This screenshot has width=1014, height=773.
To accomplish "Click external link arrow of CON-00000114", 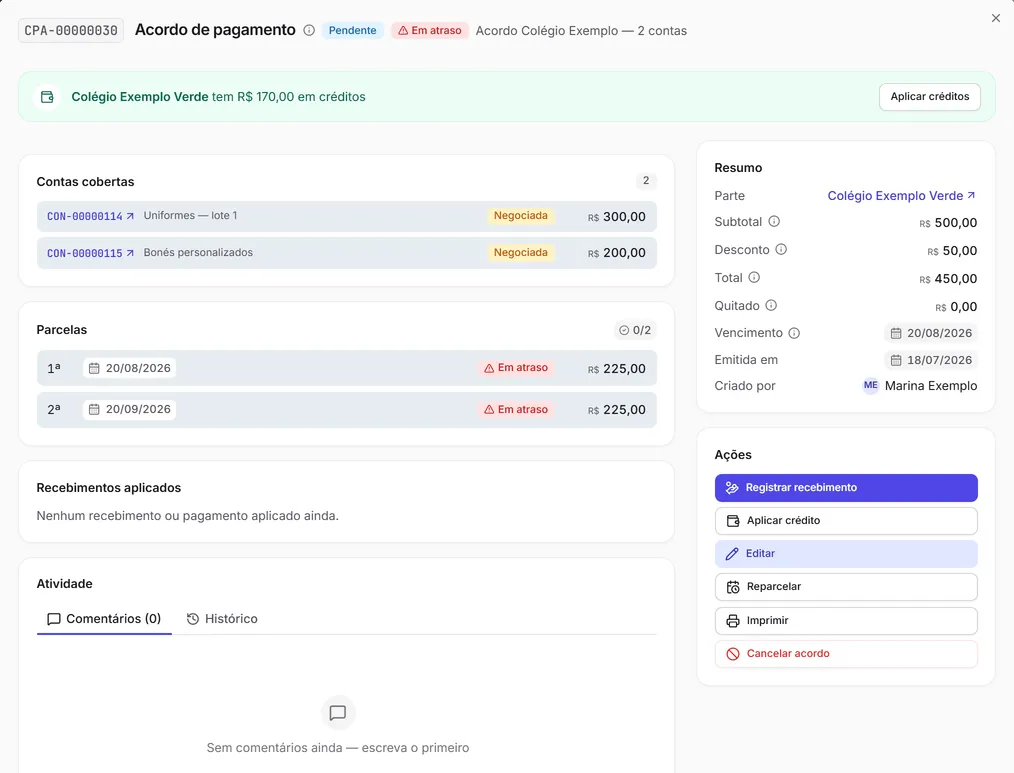I will (x=130, y=216).
